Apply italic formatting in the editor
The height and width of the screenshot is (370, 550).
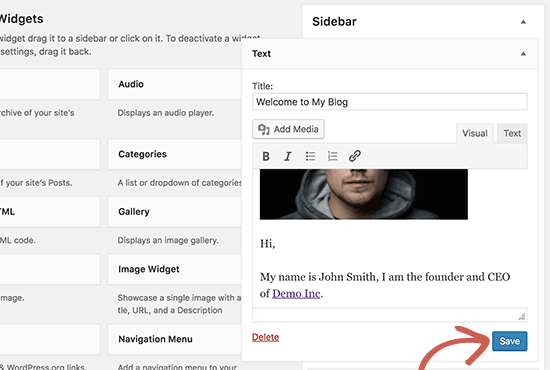tap(288, 156)
